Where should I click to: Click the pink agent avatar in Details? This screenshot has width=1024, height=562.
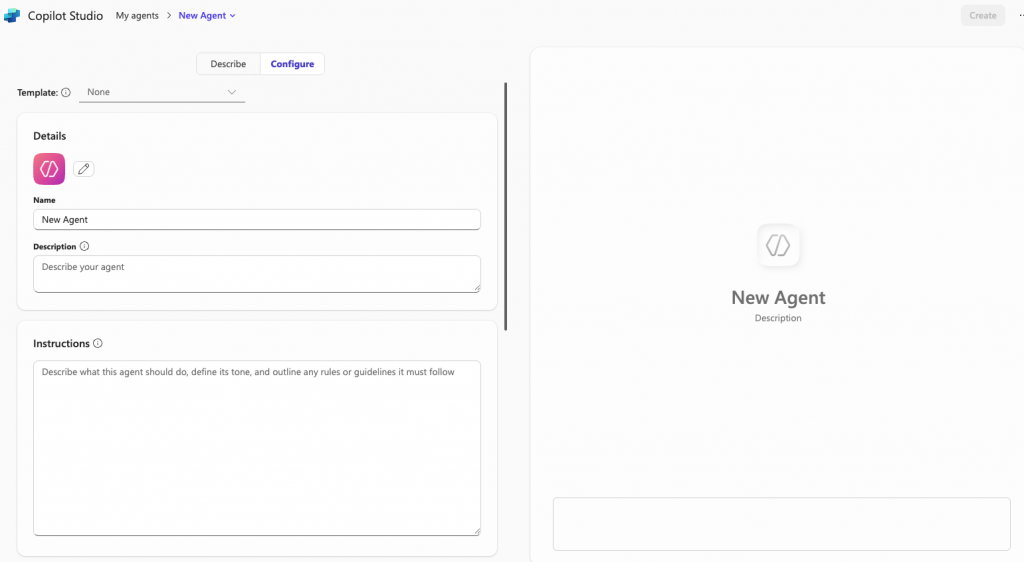pyautogui.click(x=49, y=169)
